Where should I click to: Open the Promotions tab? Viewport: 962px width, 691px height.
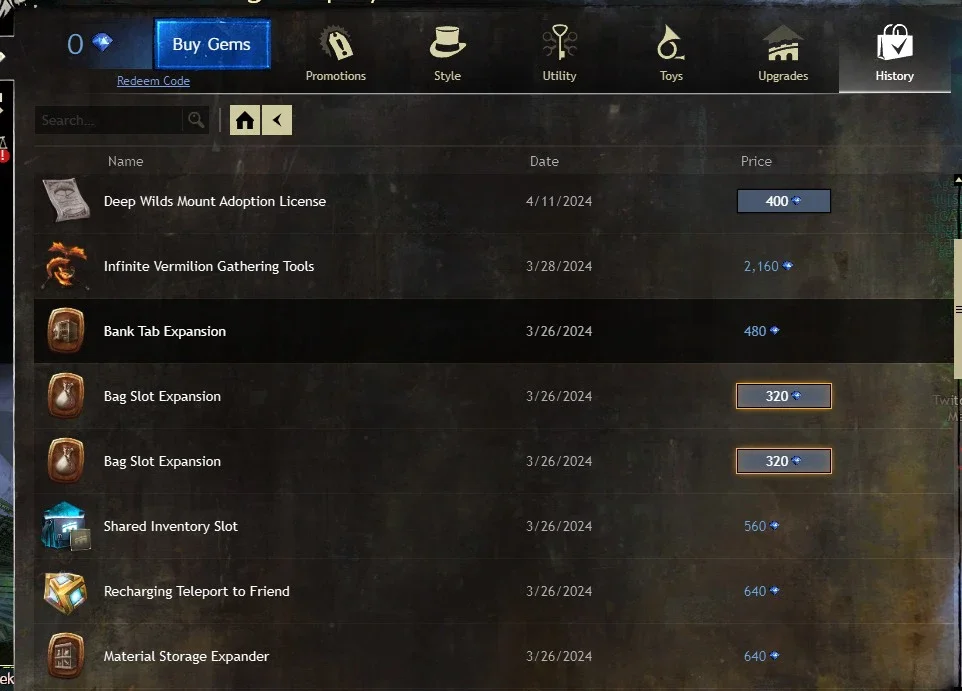(x=336, y=54)
